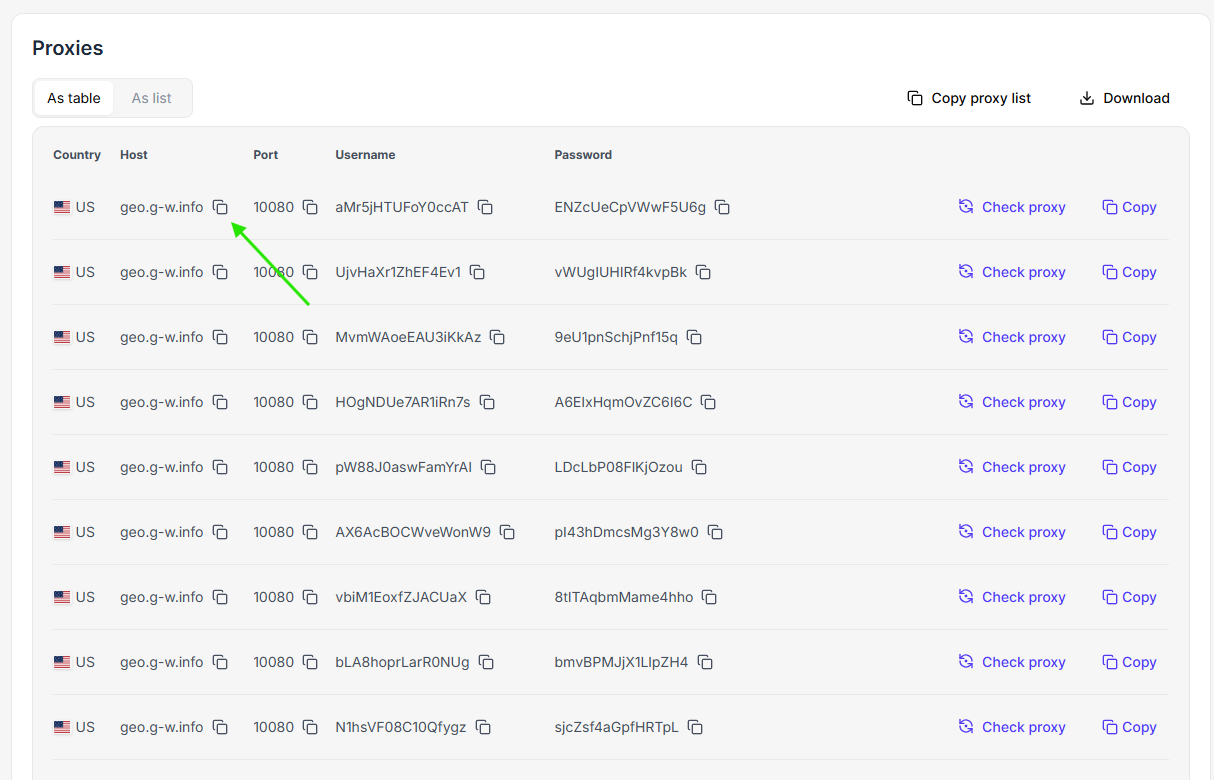Copy username MvmWAoeEAU3iKkAz icon
The height and width of the screenshot is (780, 1214).
pos(497,337)
